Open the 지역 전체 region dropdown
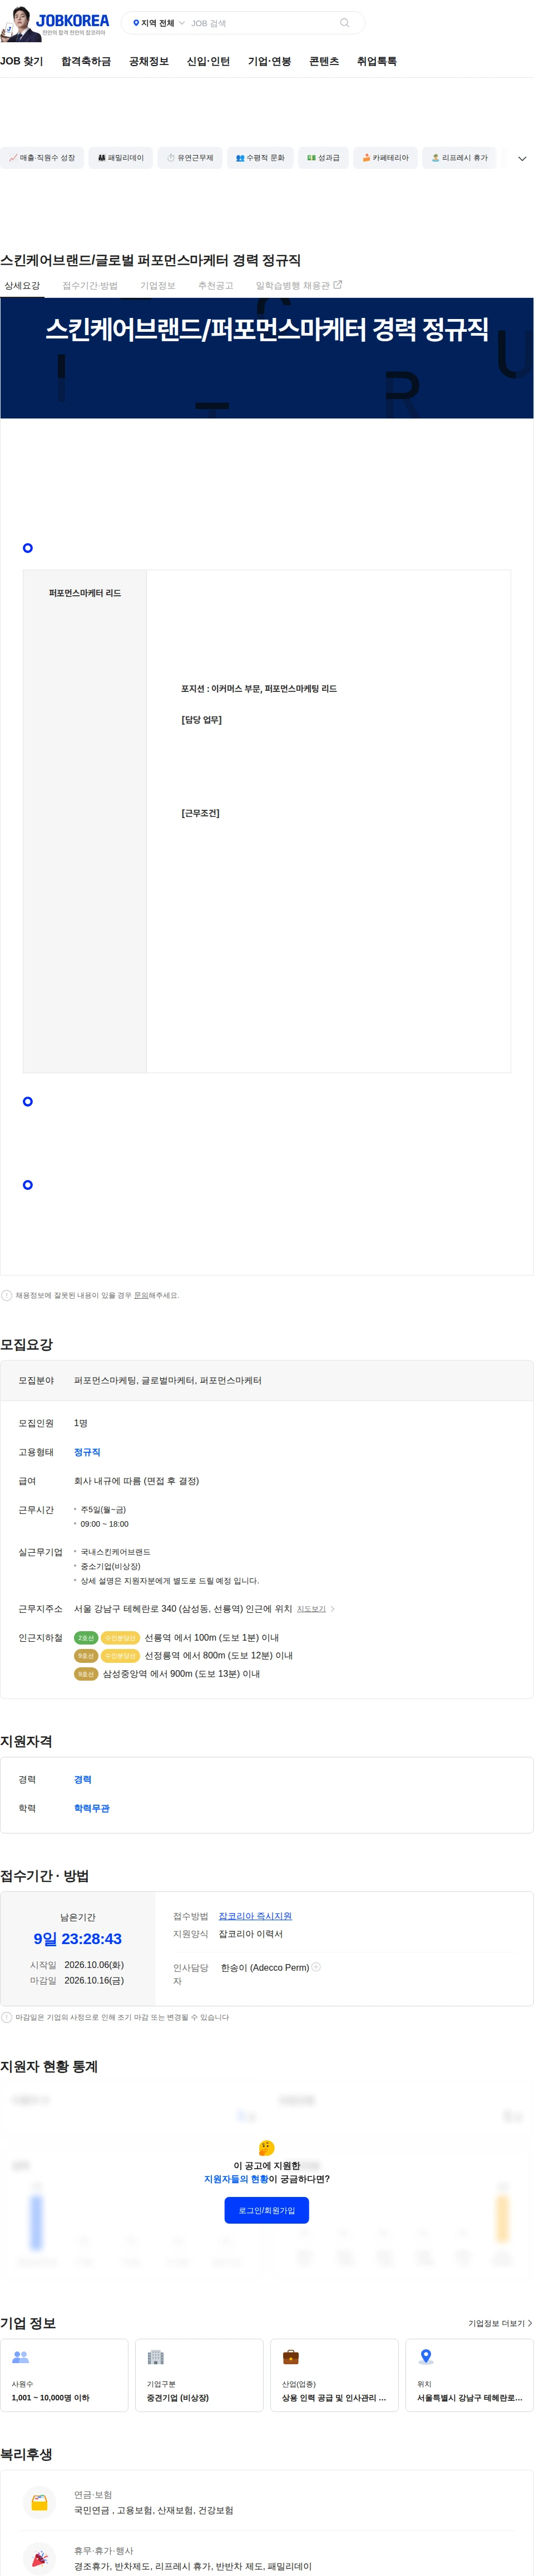Image resolution: width=534 pixels, height=2576 pixels. pos(159,23)
